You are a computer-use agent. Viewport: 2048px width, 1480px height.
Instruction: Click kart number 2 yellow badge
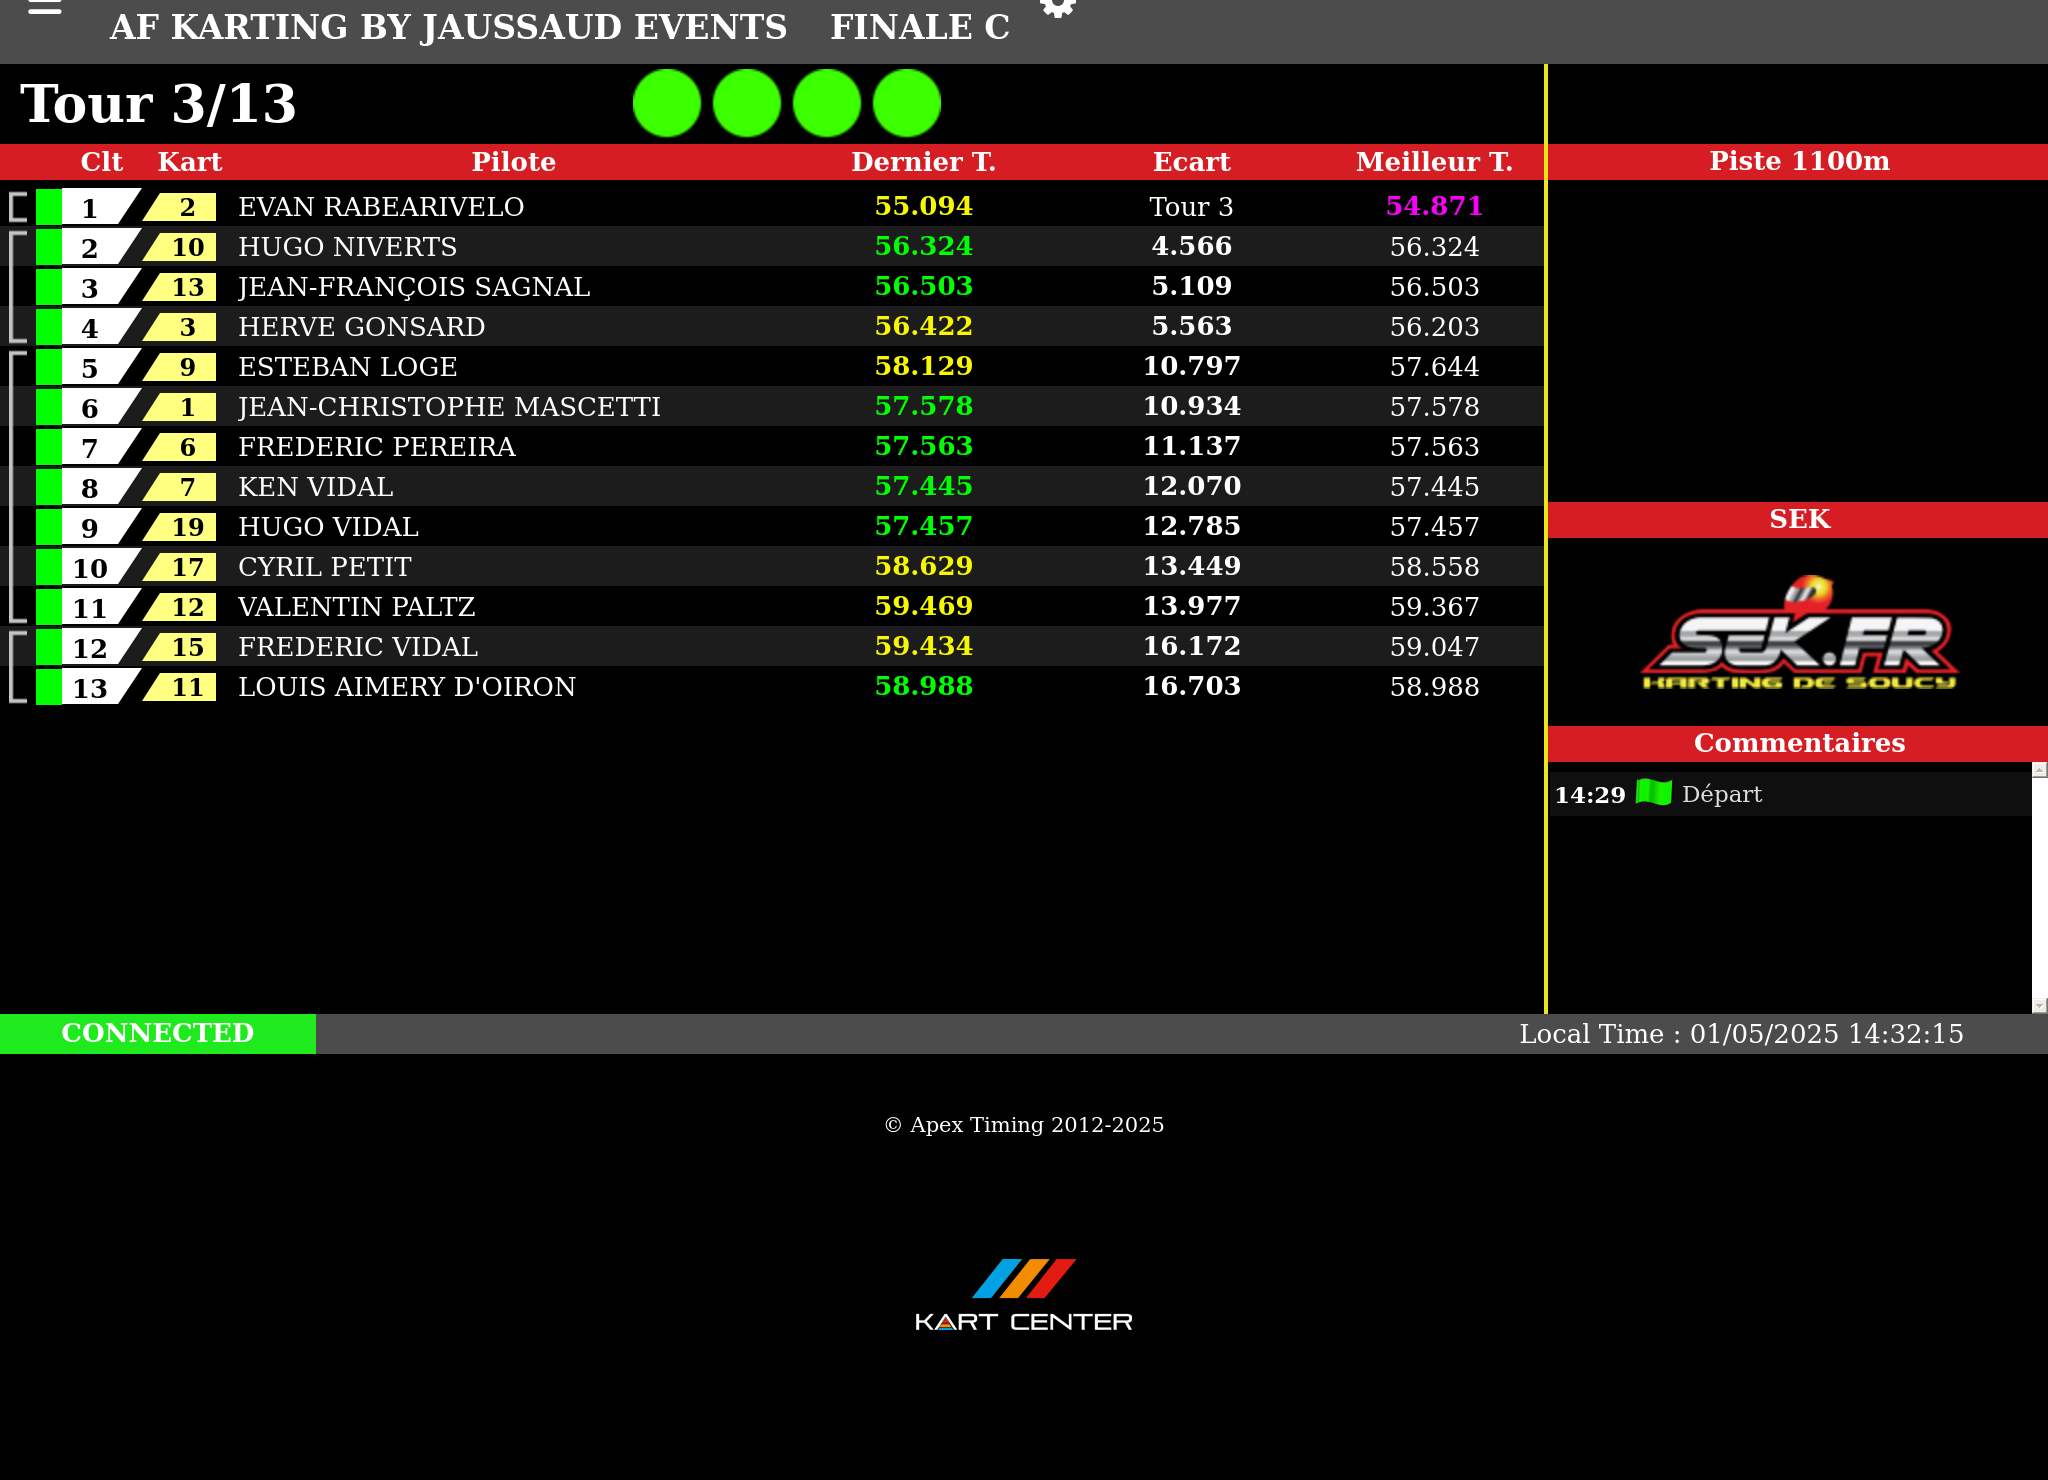(184, 207)
